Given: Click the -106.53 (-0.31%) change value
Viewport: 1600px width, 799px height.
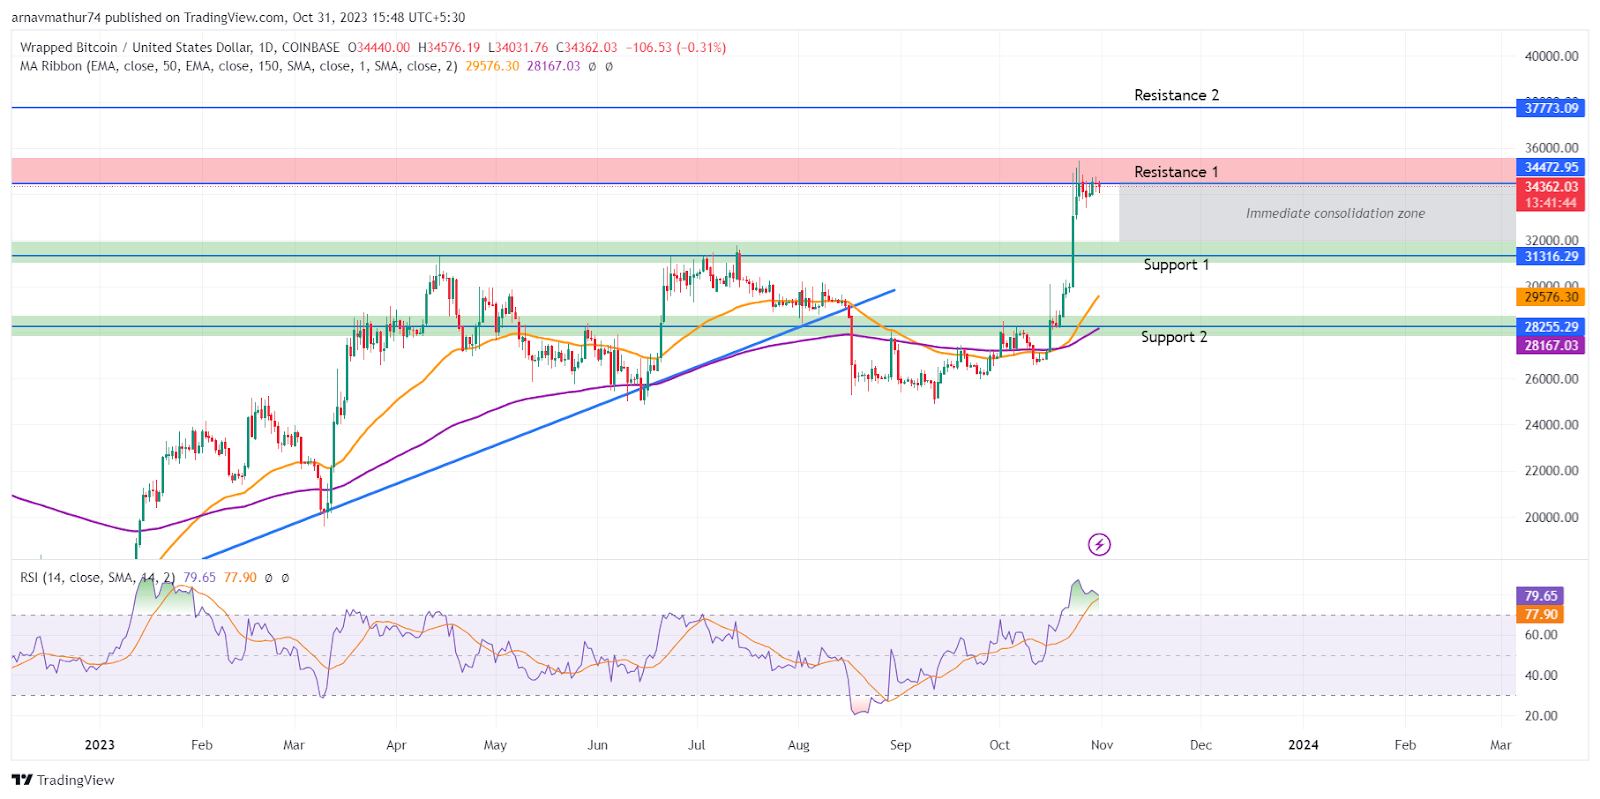Looking at the screenshot, I should 674,47.
